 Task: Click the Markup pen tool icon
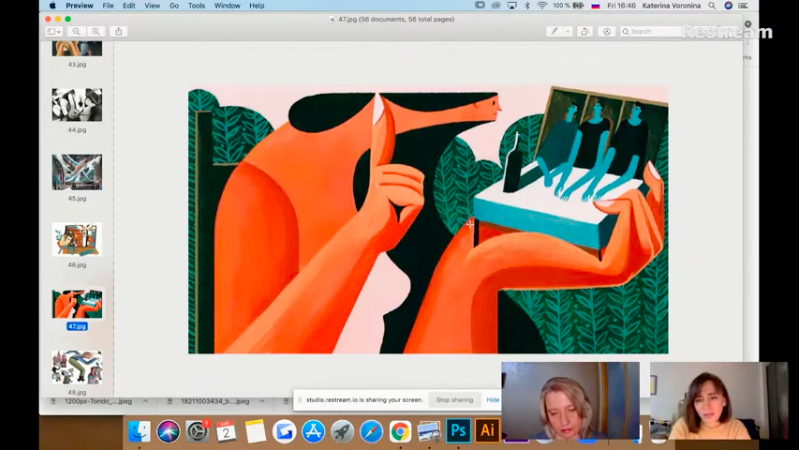click(x=554, y=32)
